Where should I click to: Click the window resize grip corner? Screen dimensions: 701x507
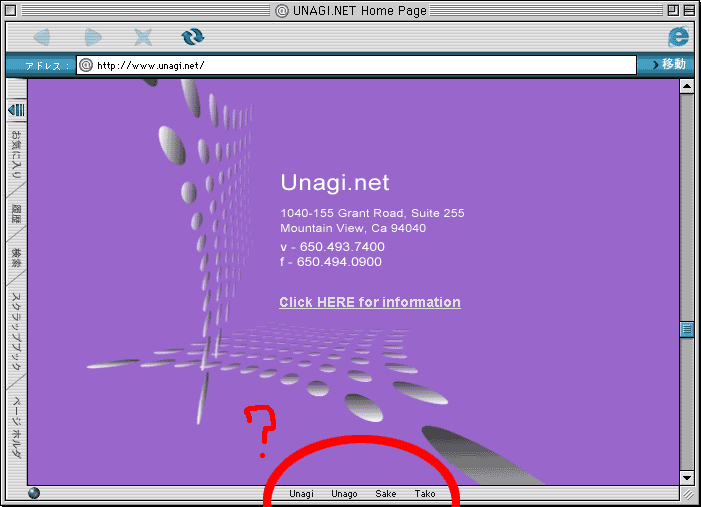(x=687, y=493)
